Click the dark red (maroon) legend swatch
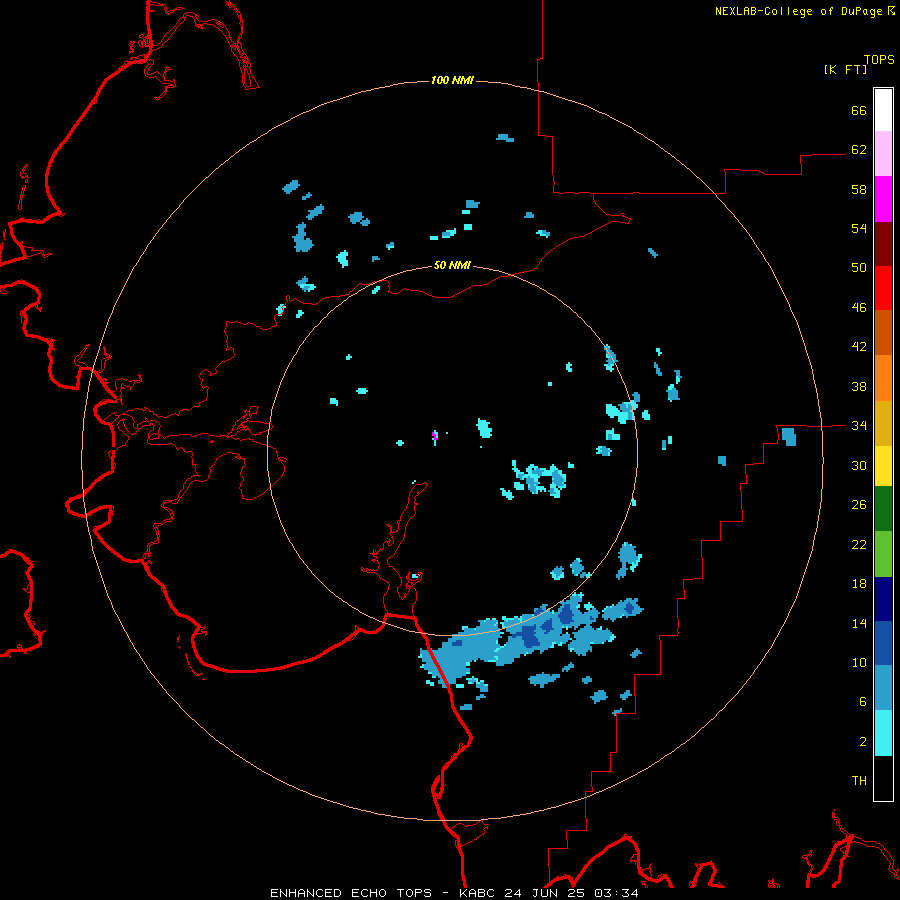The height and width of the screenshot is (900, 900). click(883, 244)
